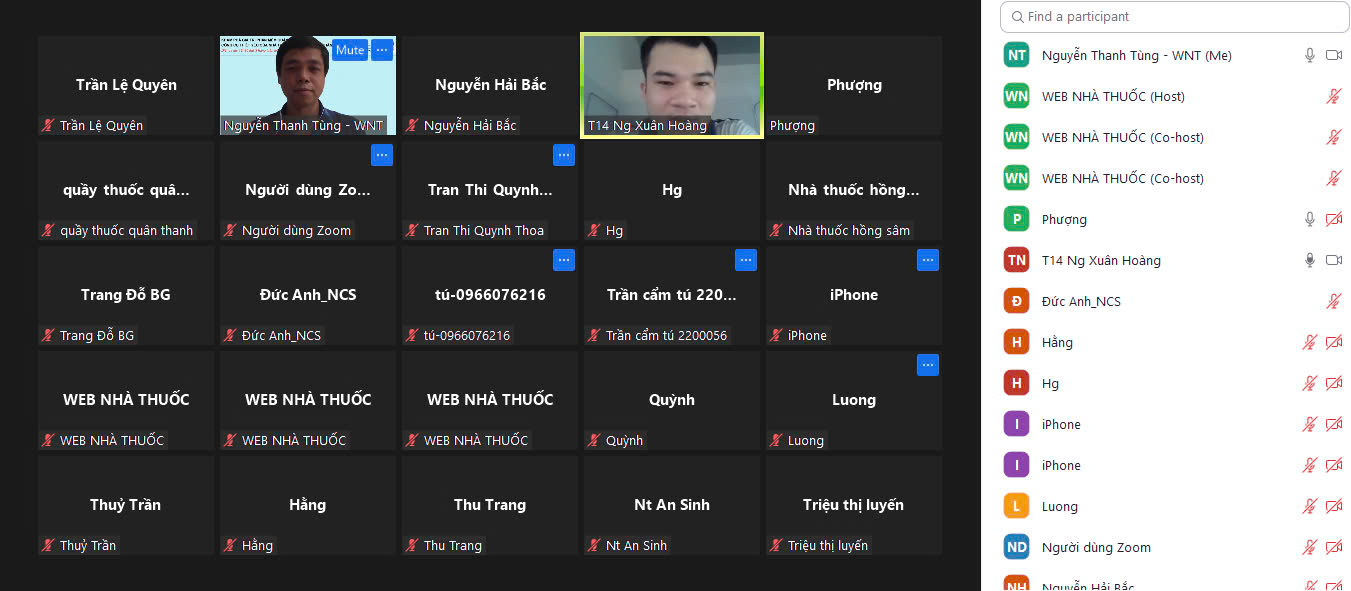Click the search magnifier icon in participant panel
The height and width of the screenshot is (591, 1351).
tap(1017, 17)
